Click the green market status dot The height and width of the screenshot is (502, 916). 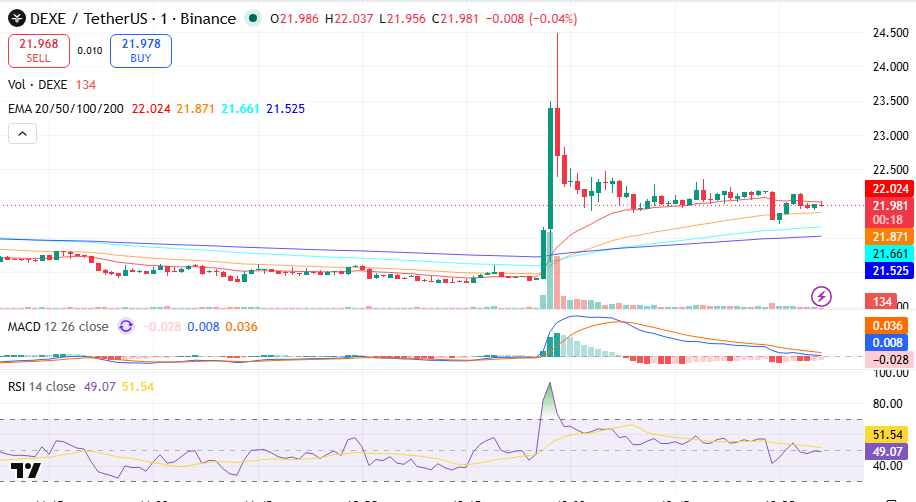(253, 19)
